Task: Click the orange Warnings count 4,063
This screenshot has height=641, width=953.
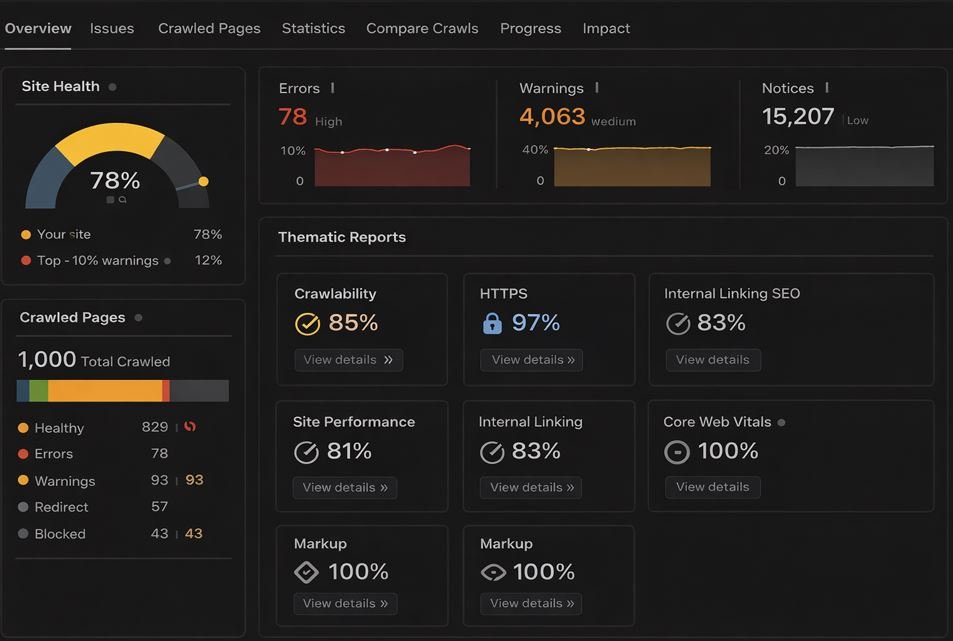Action: pyautogui.click(x=552, y=117)
